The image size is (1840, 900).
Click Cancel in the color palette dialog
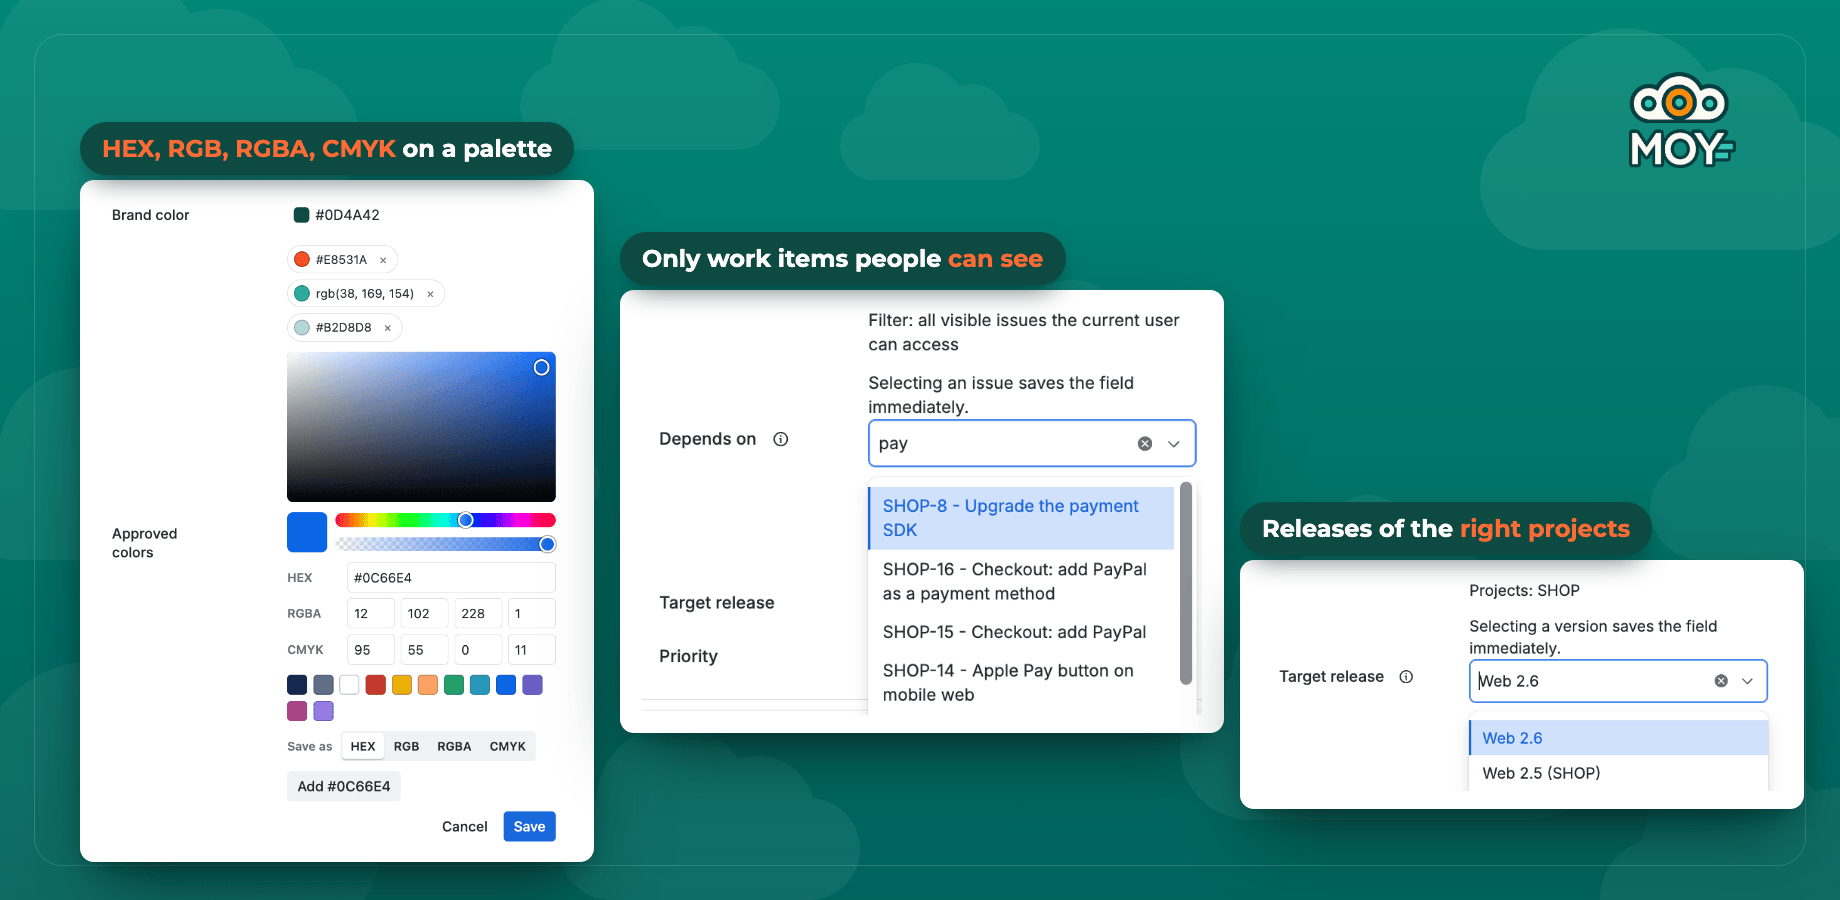pos(465,827)
